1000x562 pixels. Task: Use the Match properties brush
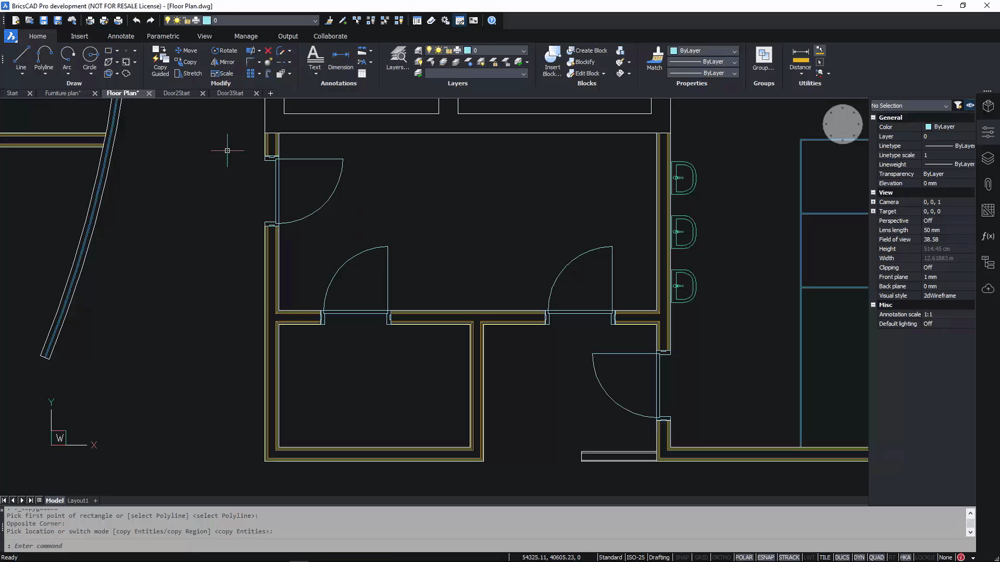(x=655, y=58)
